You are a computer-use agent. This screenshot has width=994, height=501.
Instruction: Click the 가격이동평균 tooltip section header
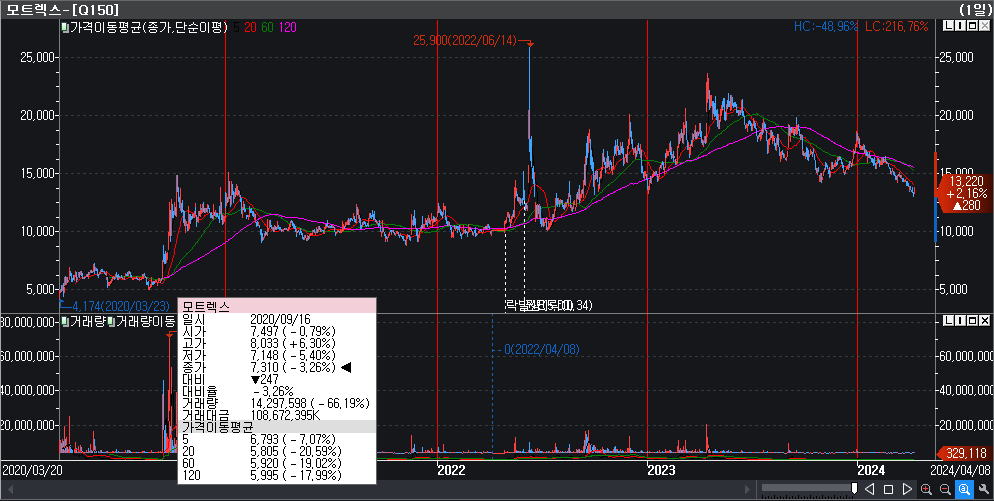point(277,427)
